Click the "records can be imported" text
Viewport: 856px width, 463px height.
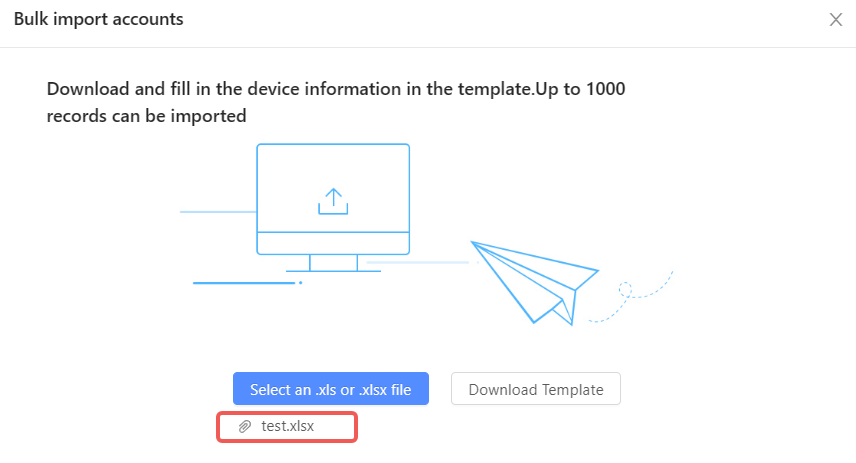pos(146,116)
